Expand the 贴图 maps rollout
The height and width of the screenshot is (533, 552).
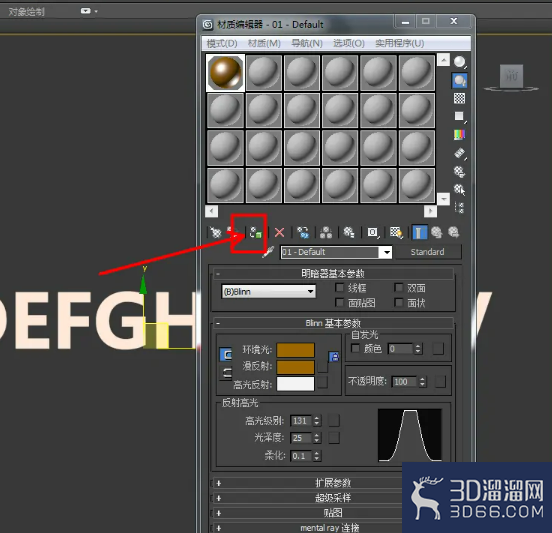click(x=333, y=513)
